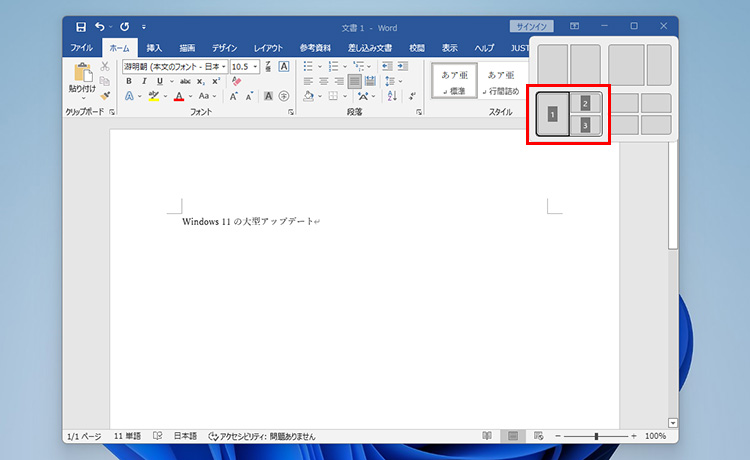
Task: Toggle Strikethrough (abc) formatting
Action: tap(185, 81)
